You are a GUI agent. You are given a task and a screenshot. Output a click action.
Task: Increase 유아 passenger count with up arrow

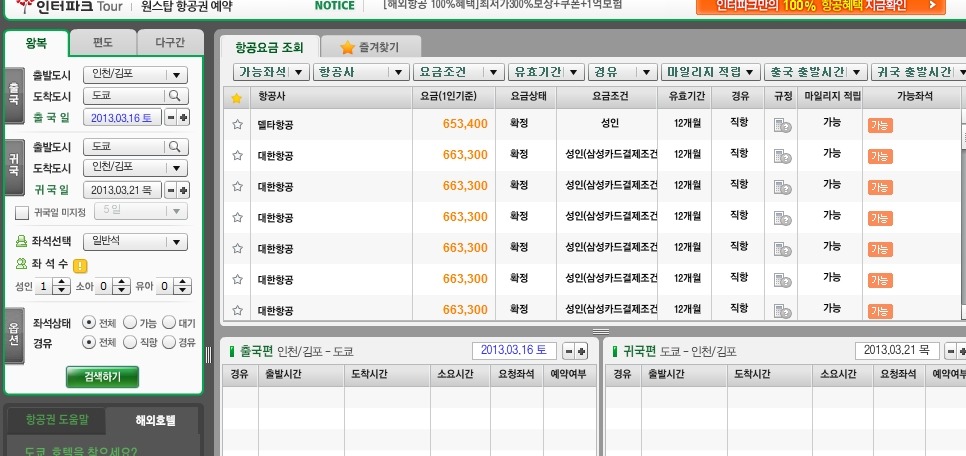click(x=182, y=282)
